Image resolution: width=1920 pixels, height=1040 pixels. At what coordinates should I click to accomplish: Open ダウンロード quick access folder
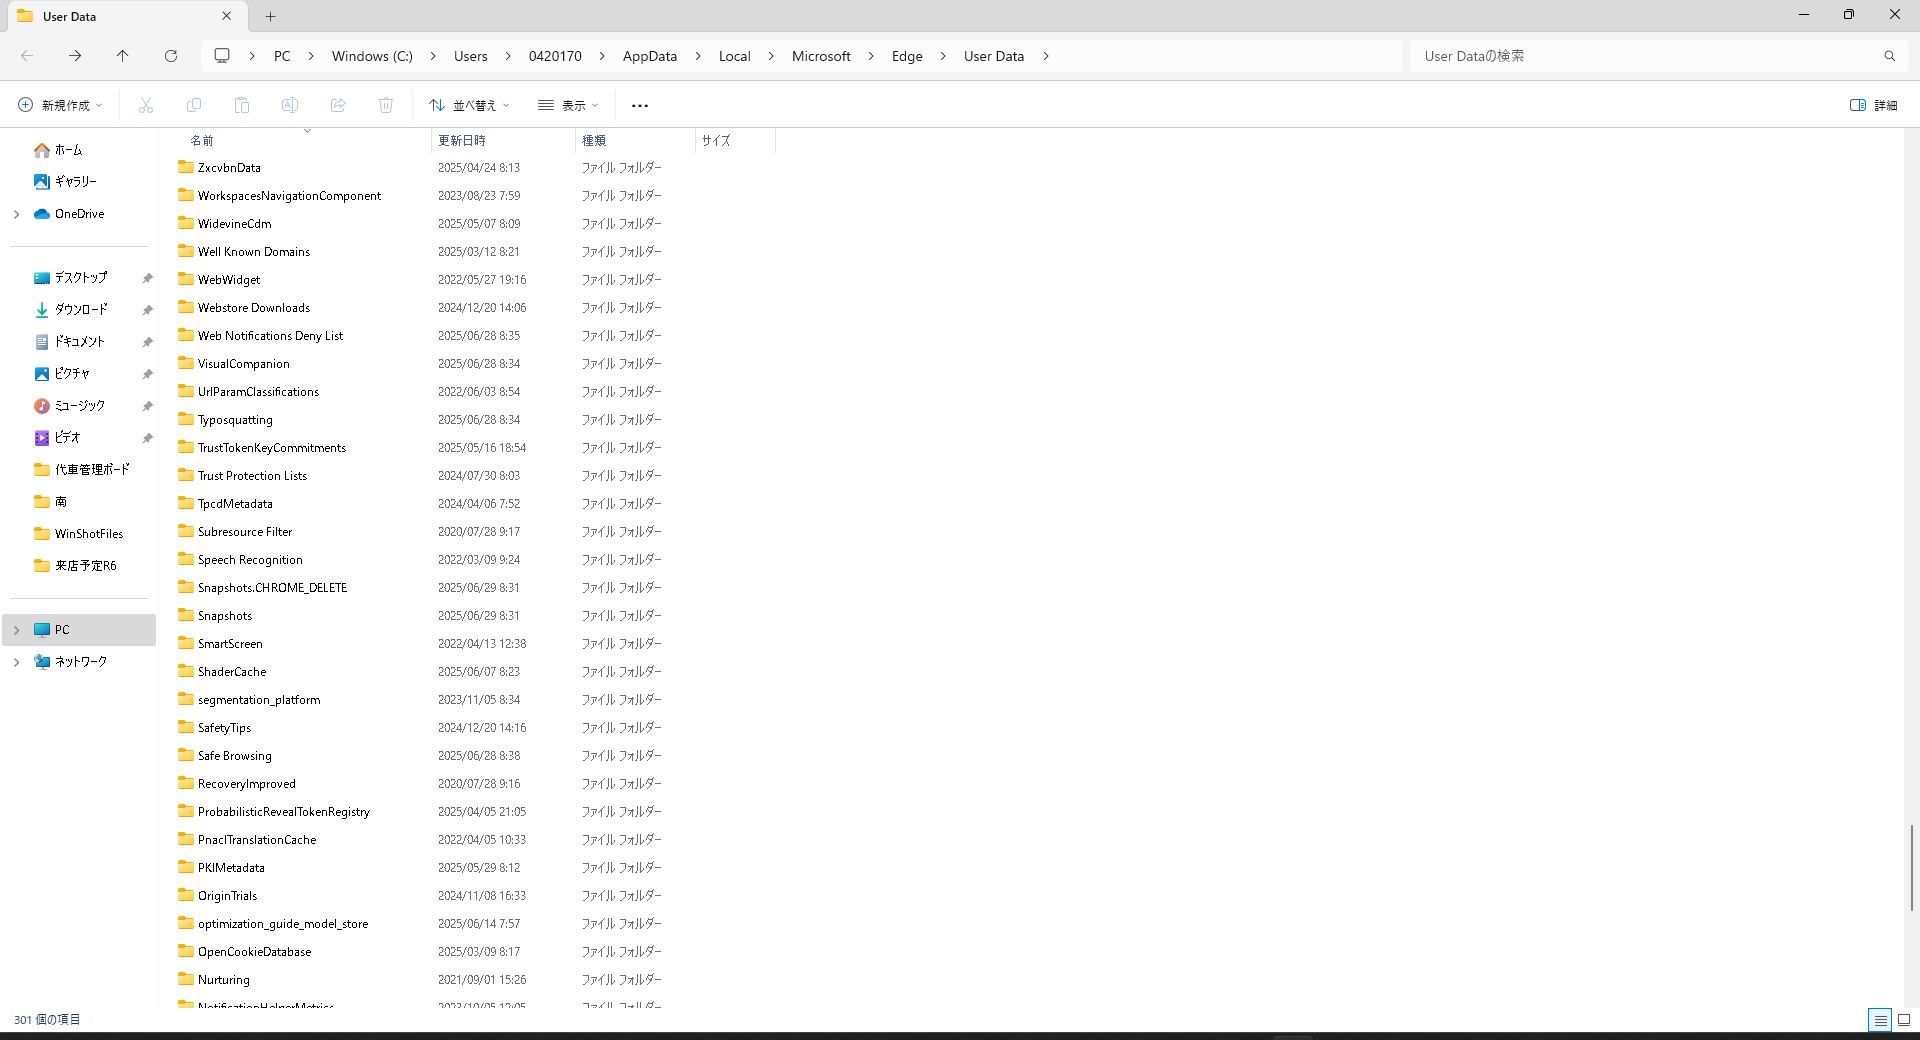click(70, 310)
